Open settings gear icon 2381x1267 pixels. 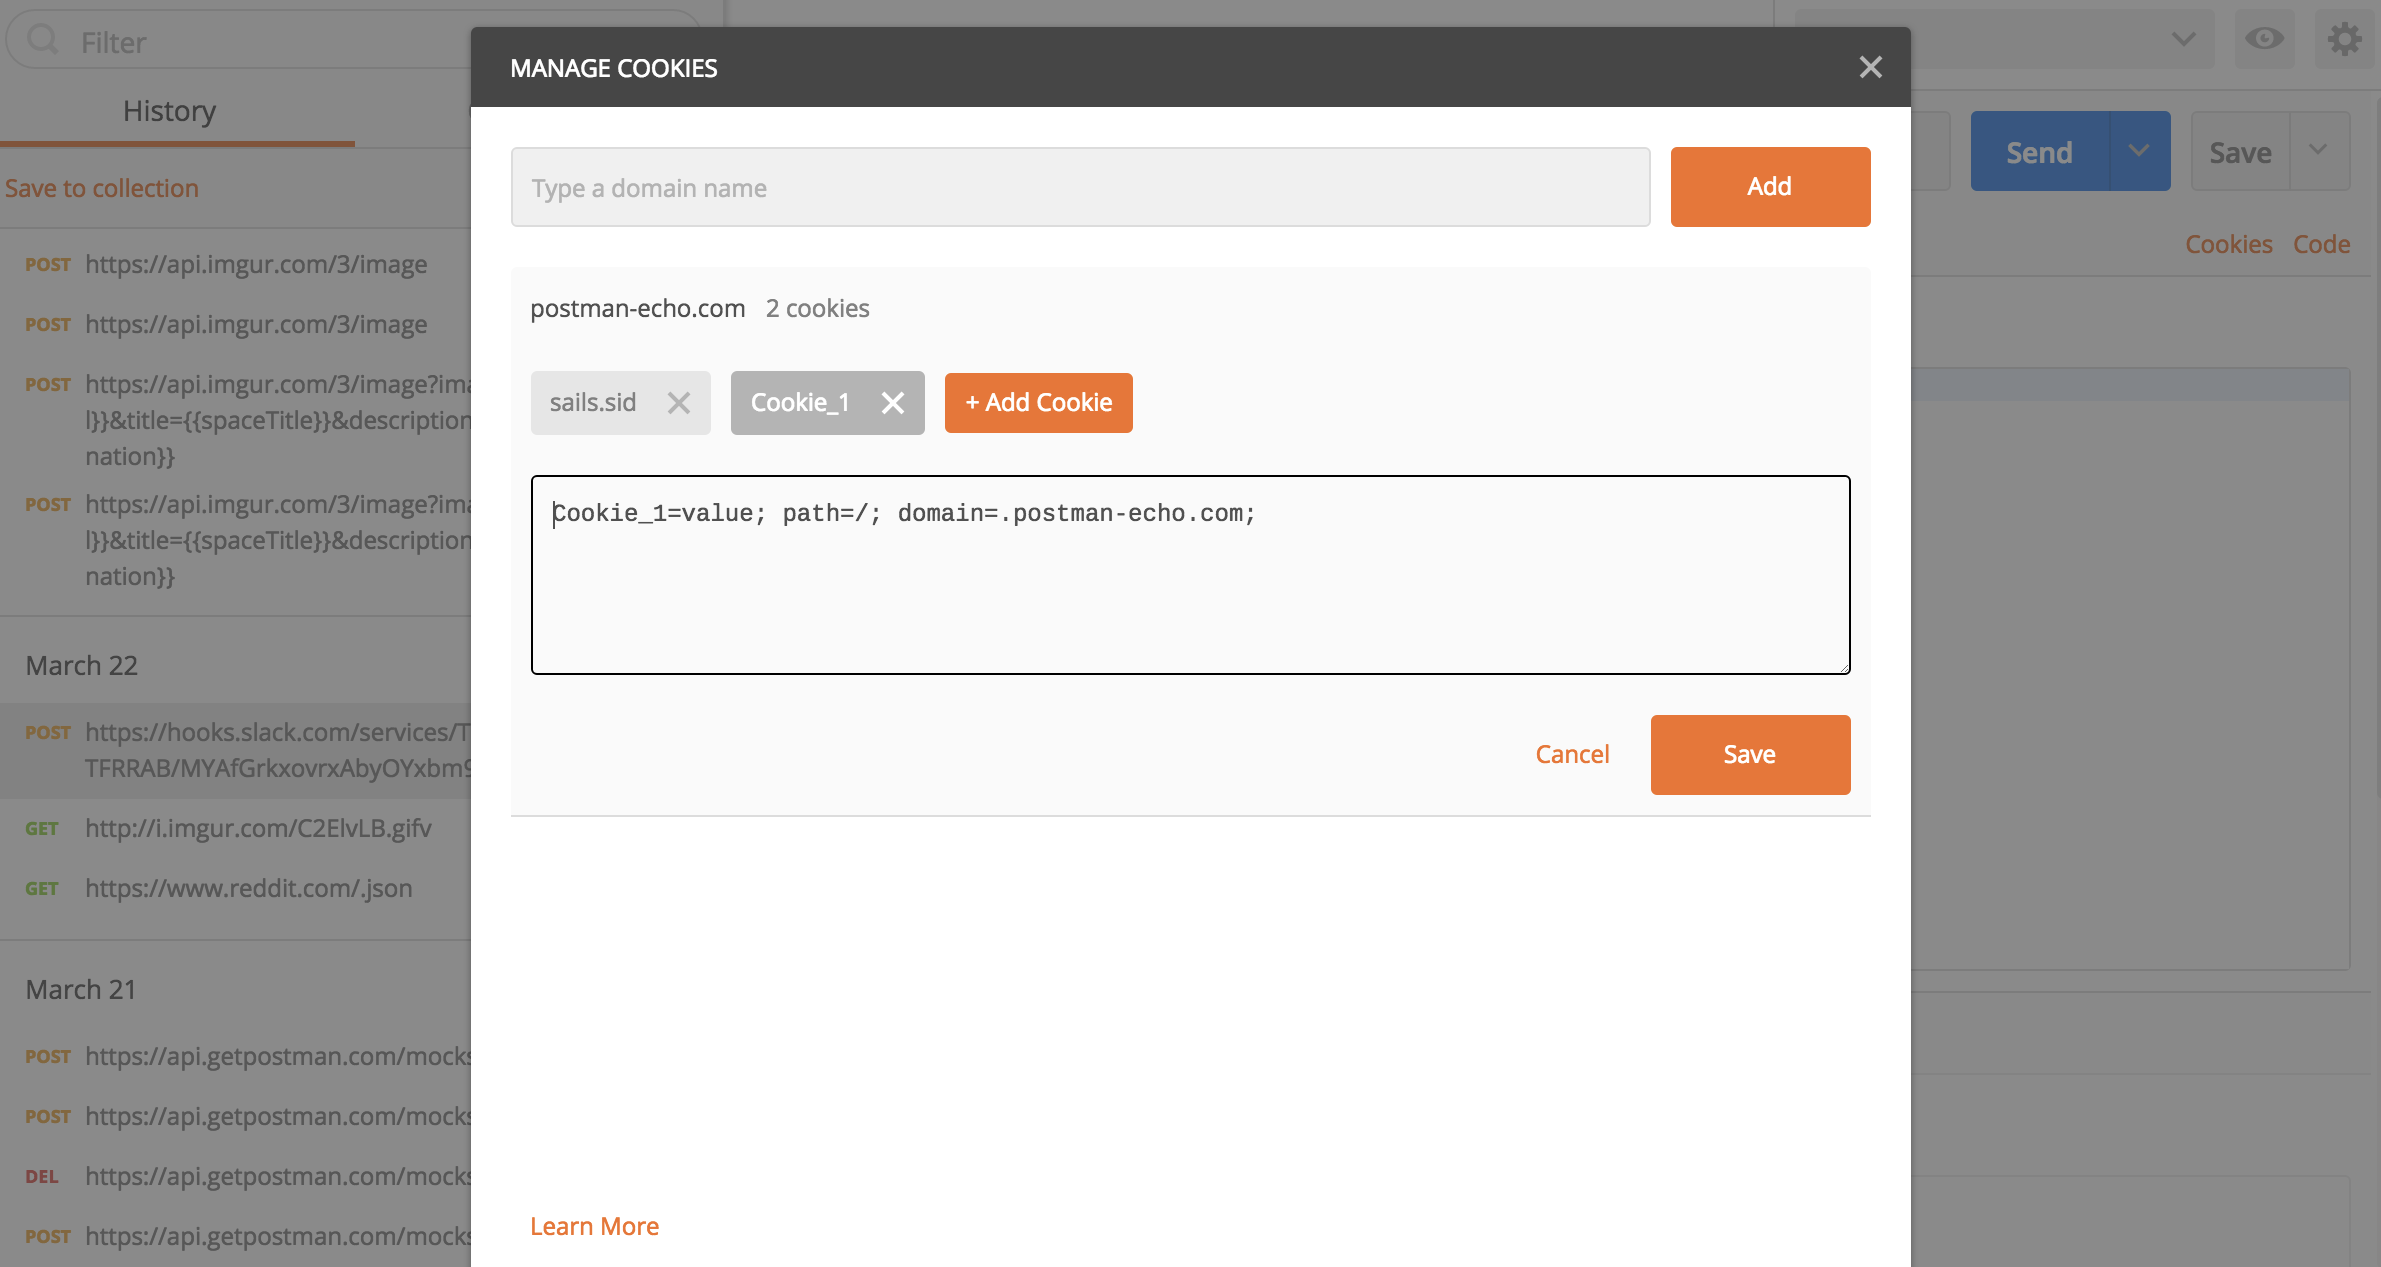pos(2344,40)
